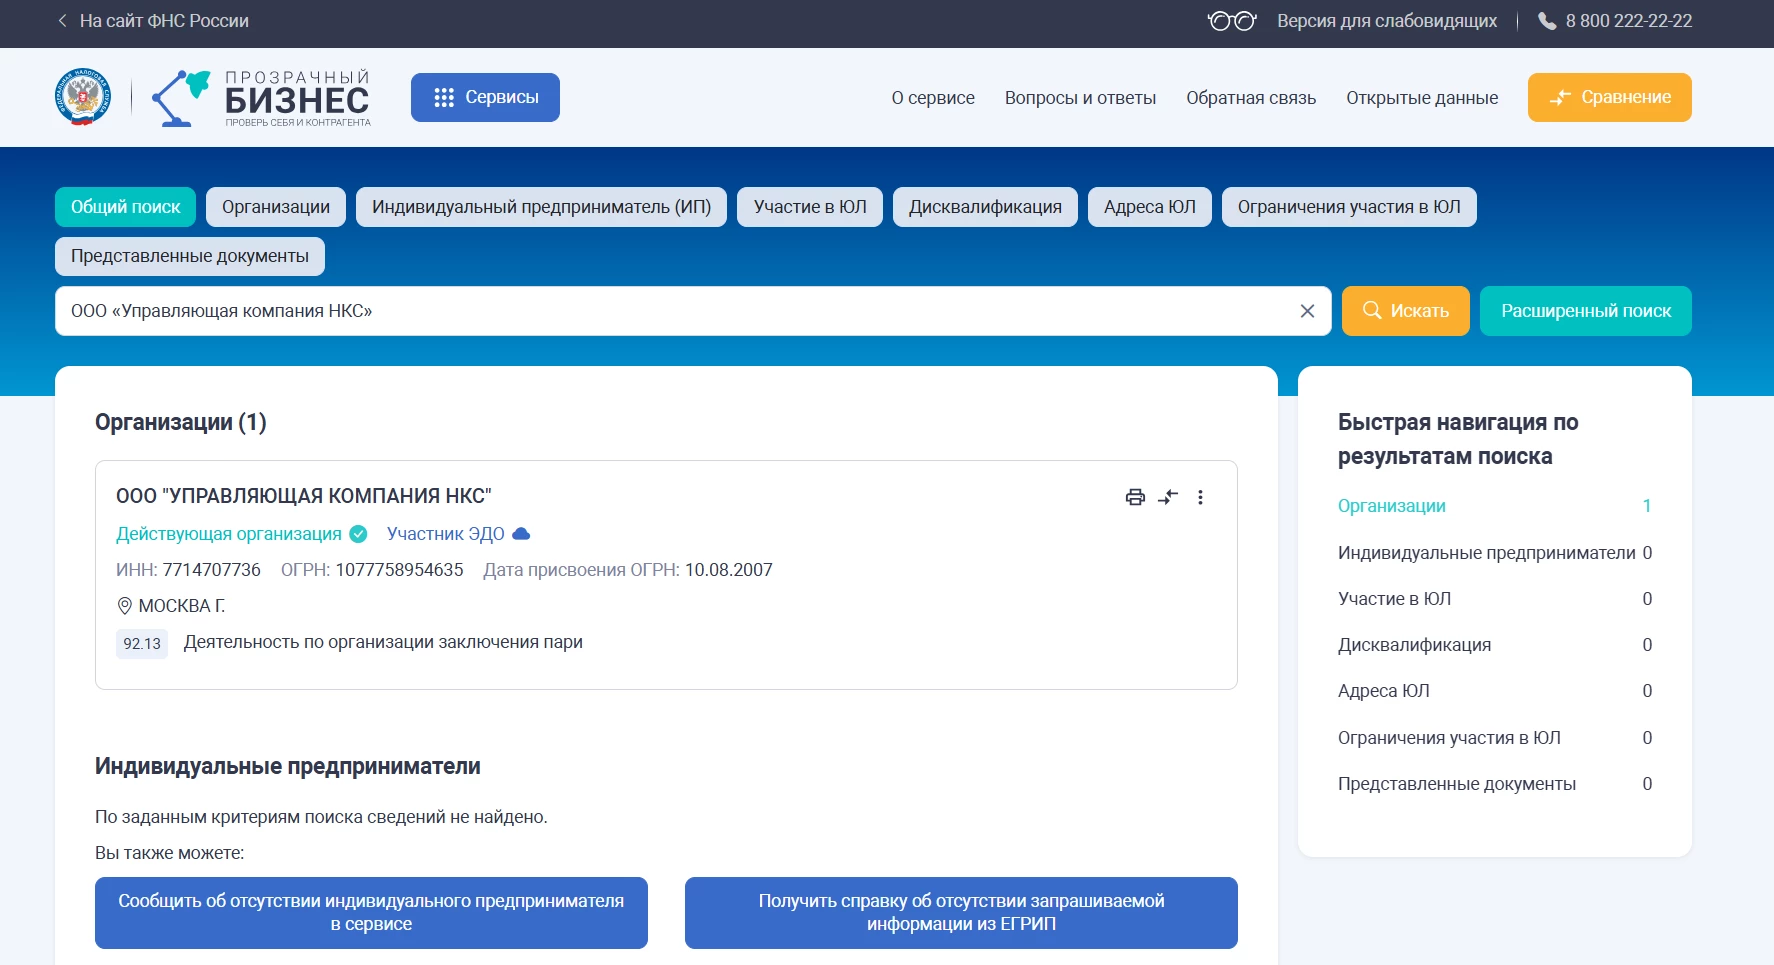Viewport: 1774px width, 965px height.
Task: Click Участник ЭДО link
Action: pos(445,534)
